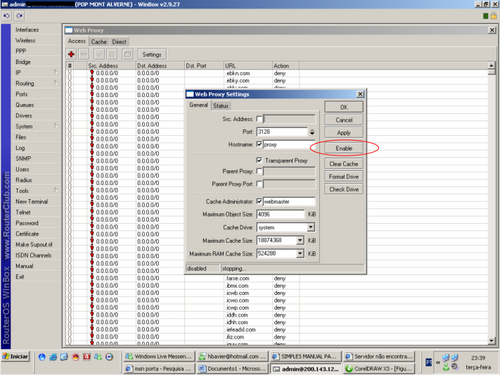Click the Clear Cache button
This screenshot has width=500, height=375.
coord(344,164)
